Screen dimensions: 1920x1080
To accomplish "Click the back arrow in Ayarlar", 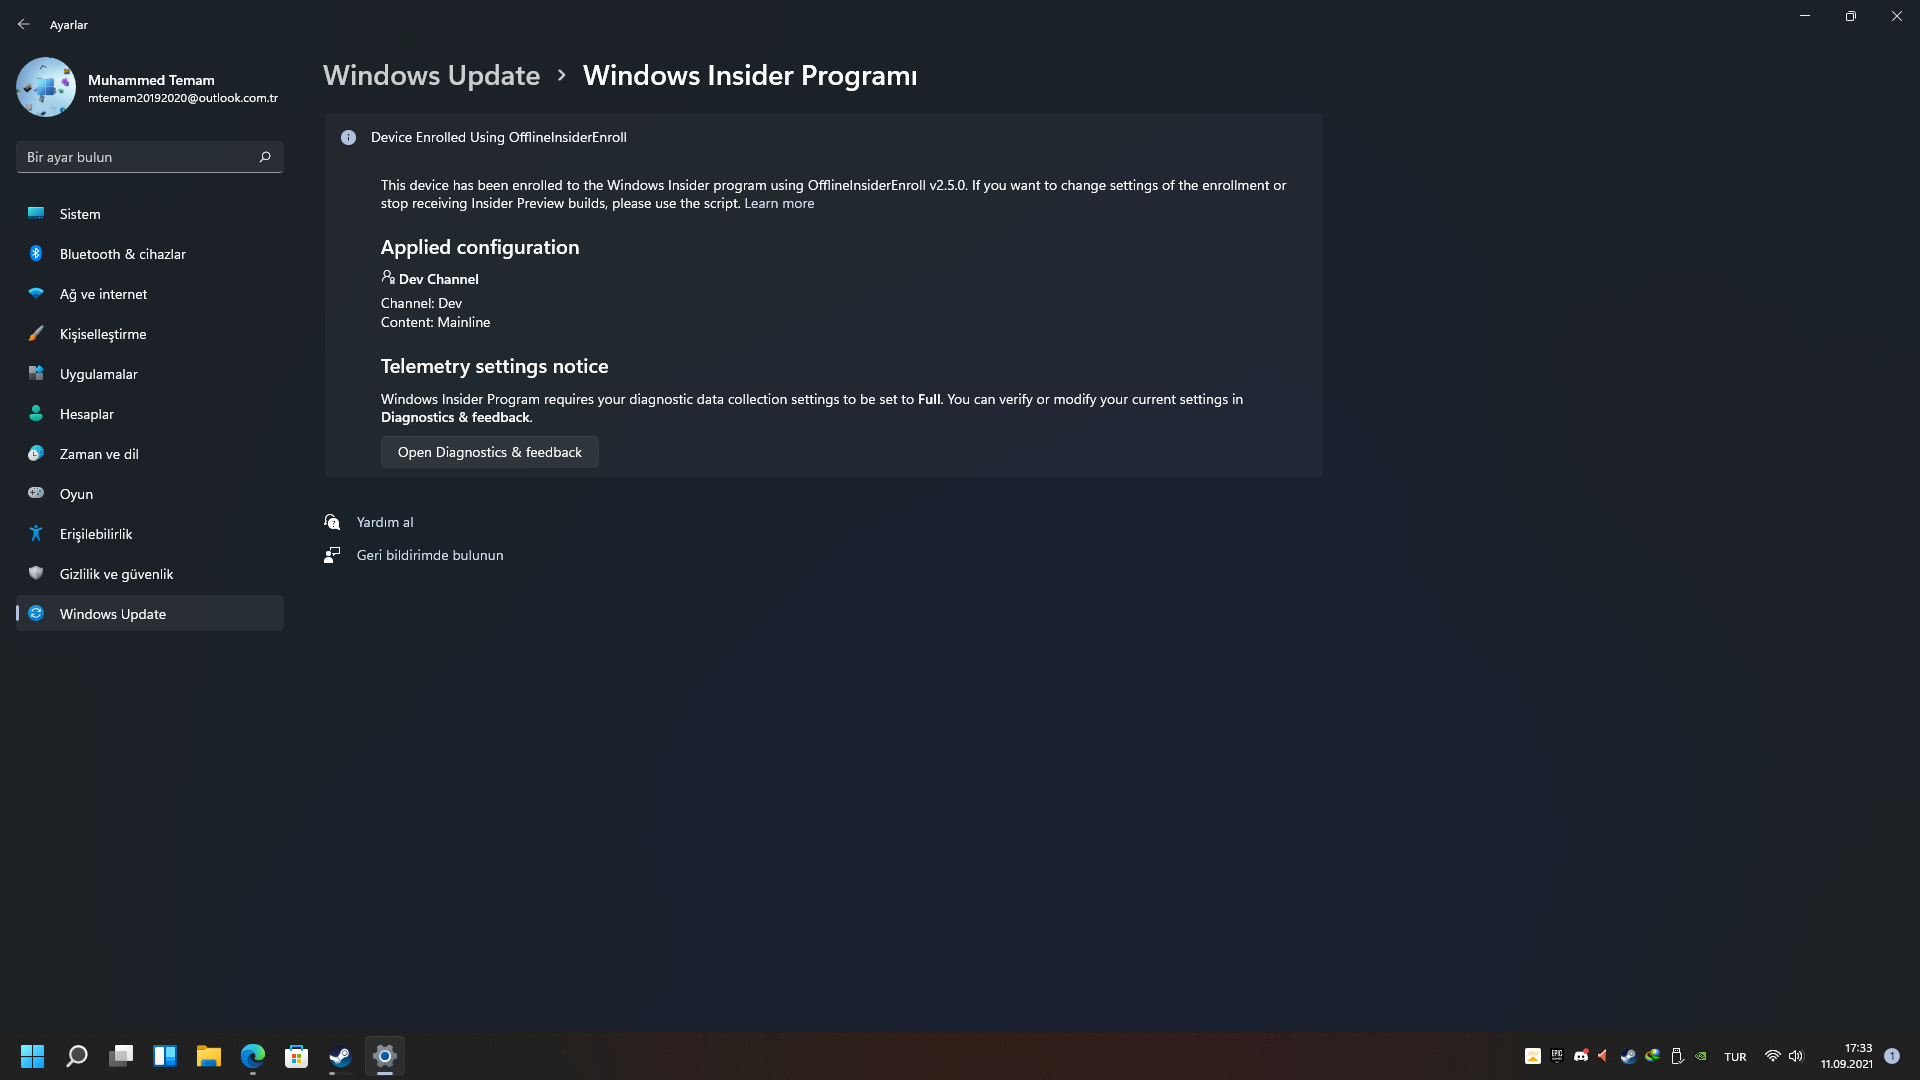I will 24,24.
